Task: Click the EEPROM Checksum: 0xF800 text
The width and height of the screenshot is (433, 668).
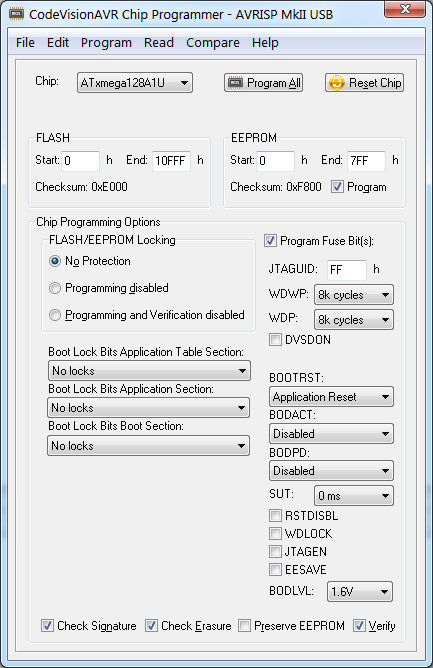Action: pyautogui.click(x=276, y=187)
